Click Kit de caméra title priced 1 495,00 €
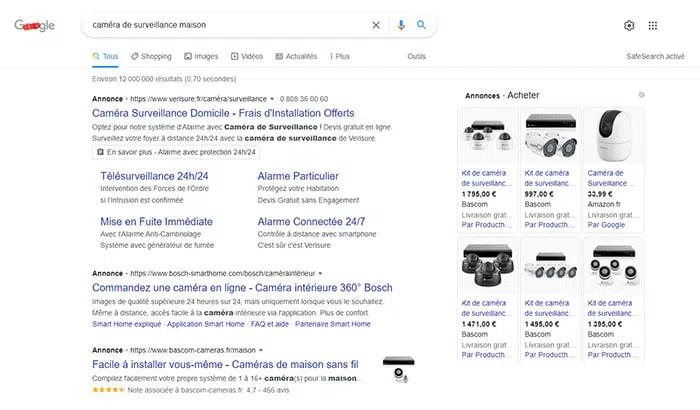The height and width of the screenshot is (410, 700). point(550,308)
